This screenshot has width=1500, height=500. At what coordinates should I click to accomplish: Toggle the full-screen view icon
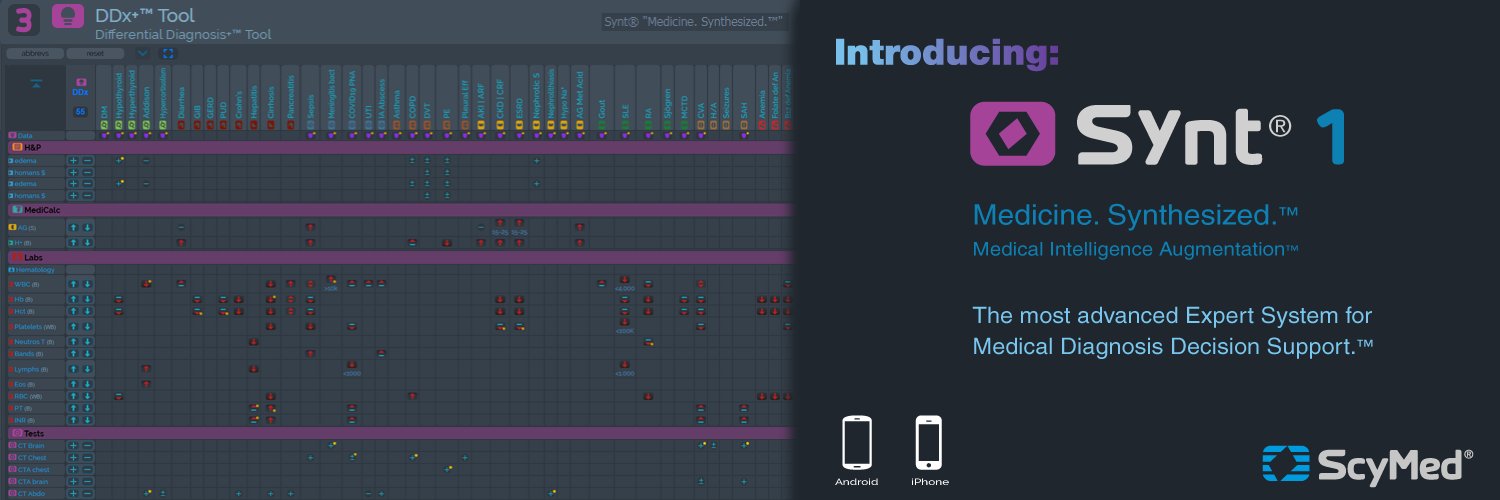point(168,53)
